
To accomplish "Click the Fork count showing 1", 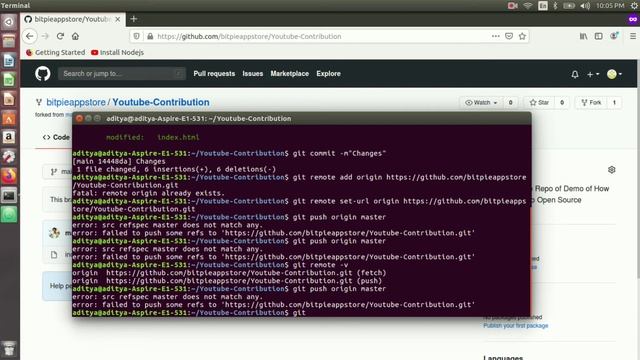I will (x=614, y=102).
